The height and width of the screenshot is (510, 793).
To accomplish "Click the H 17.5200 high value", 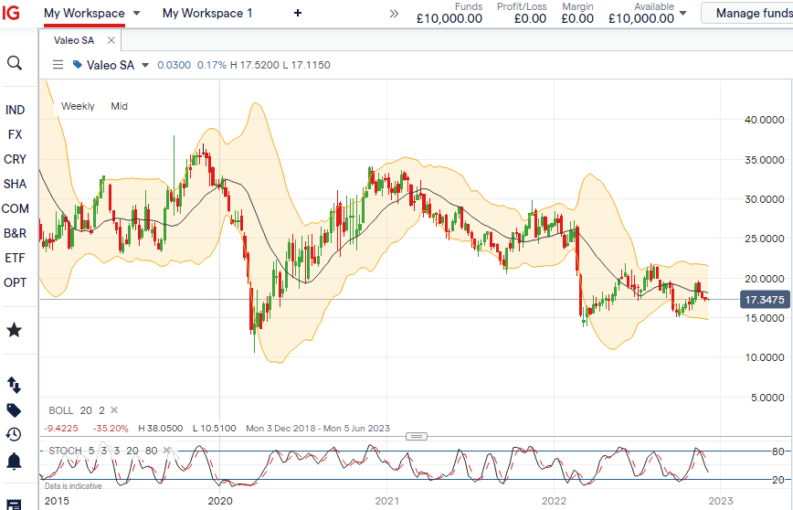I will pos(254,65).
